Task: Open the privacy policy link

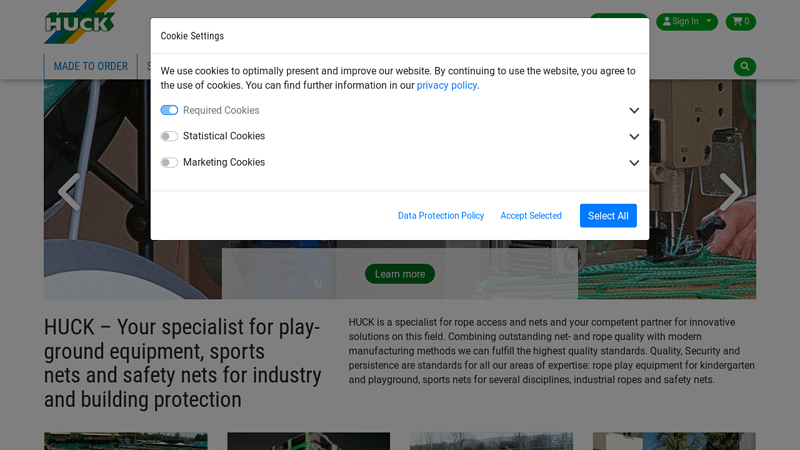Action: 446,85
